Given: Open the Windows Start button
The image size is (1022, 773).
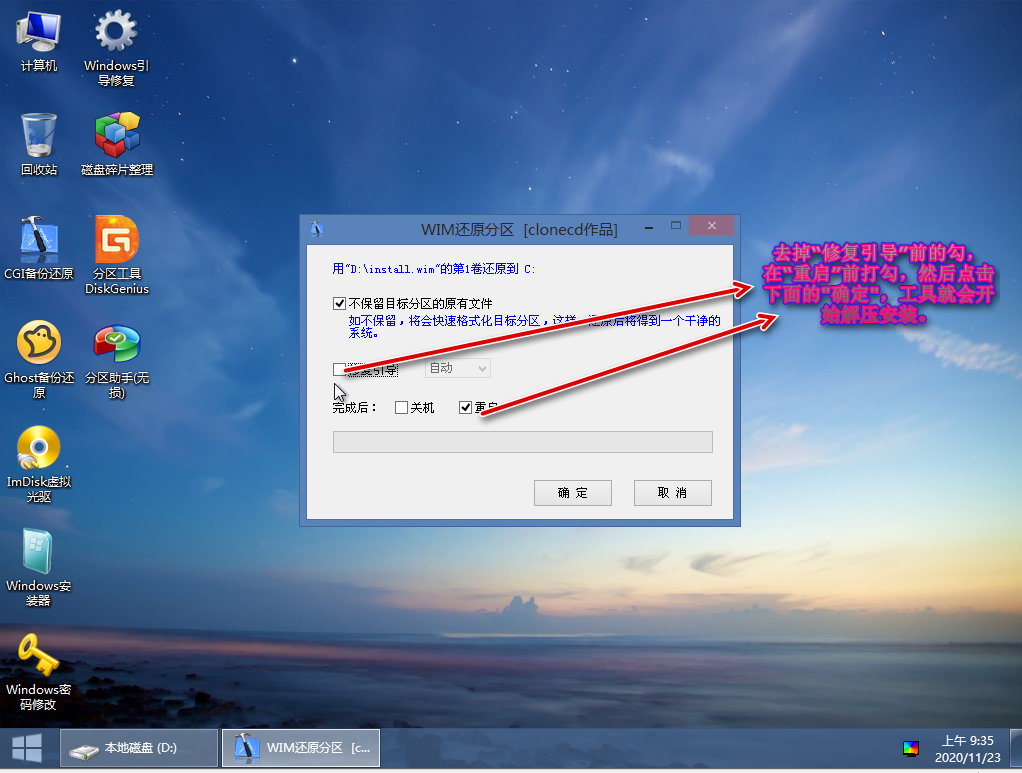Looking at the screenshot, I should click(26, 748).
